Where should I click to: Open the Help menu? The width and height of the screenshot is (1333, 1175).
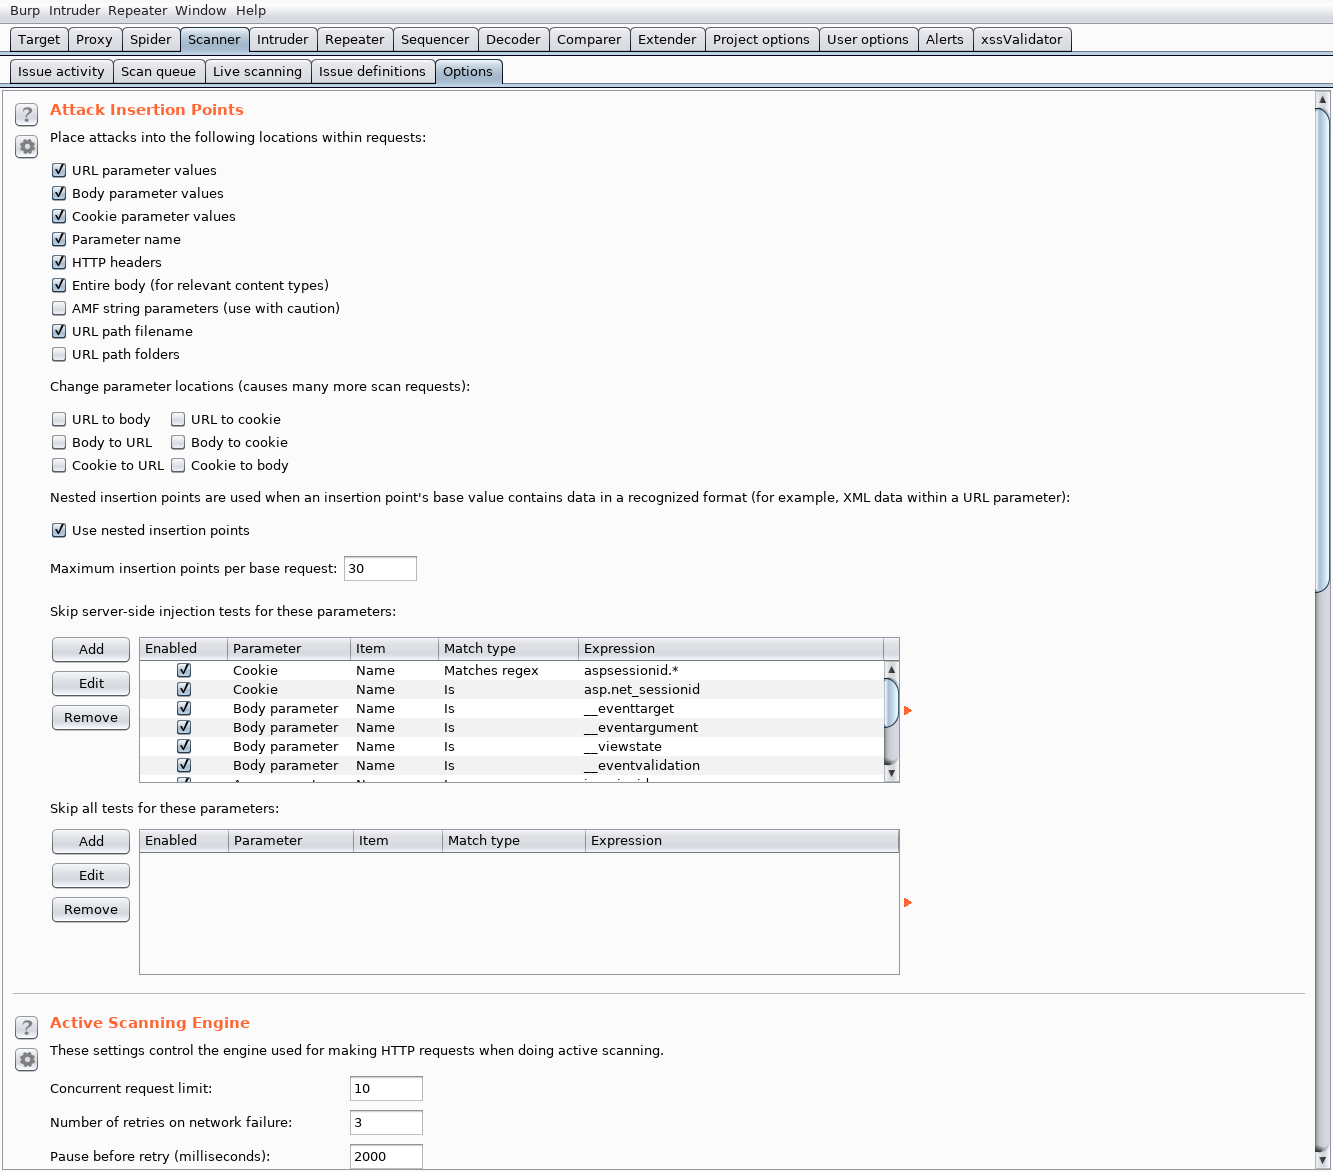(x=251, y=11)
